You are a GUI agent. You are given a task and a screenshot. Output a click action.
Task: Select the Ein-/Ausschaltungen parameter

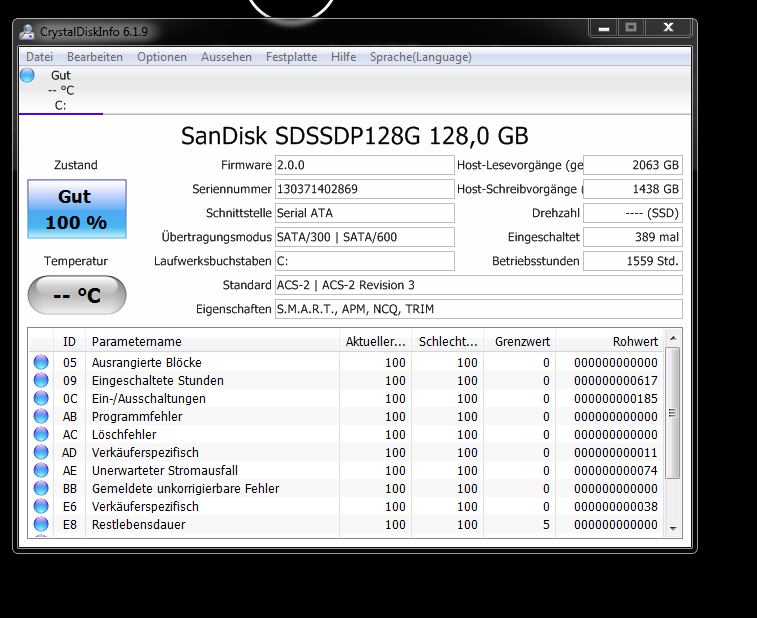pos(149,398)
